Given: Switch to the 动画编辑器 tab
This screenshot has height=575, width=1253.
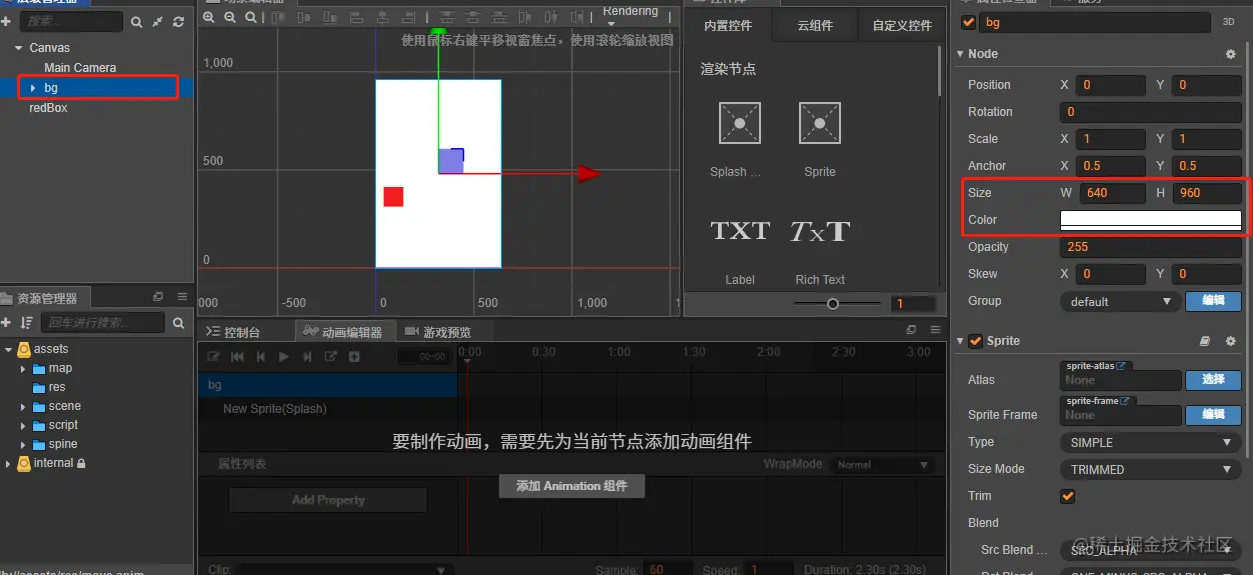Looking at the screenshot, I should click(343, 332).
